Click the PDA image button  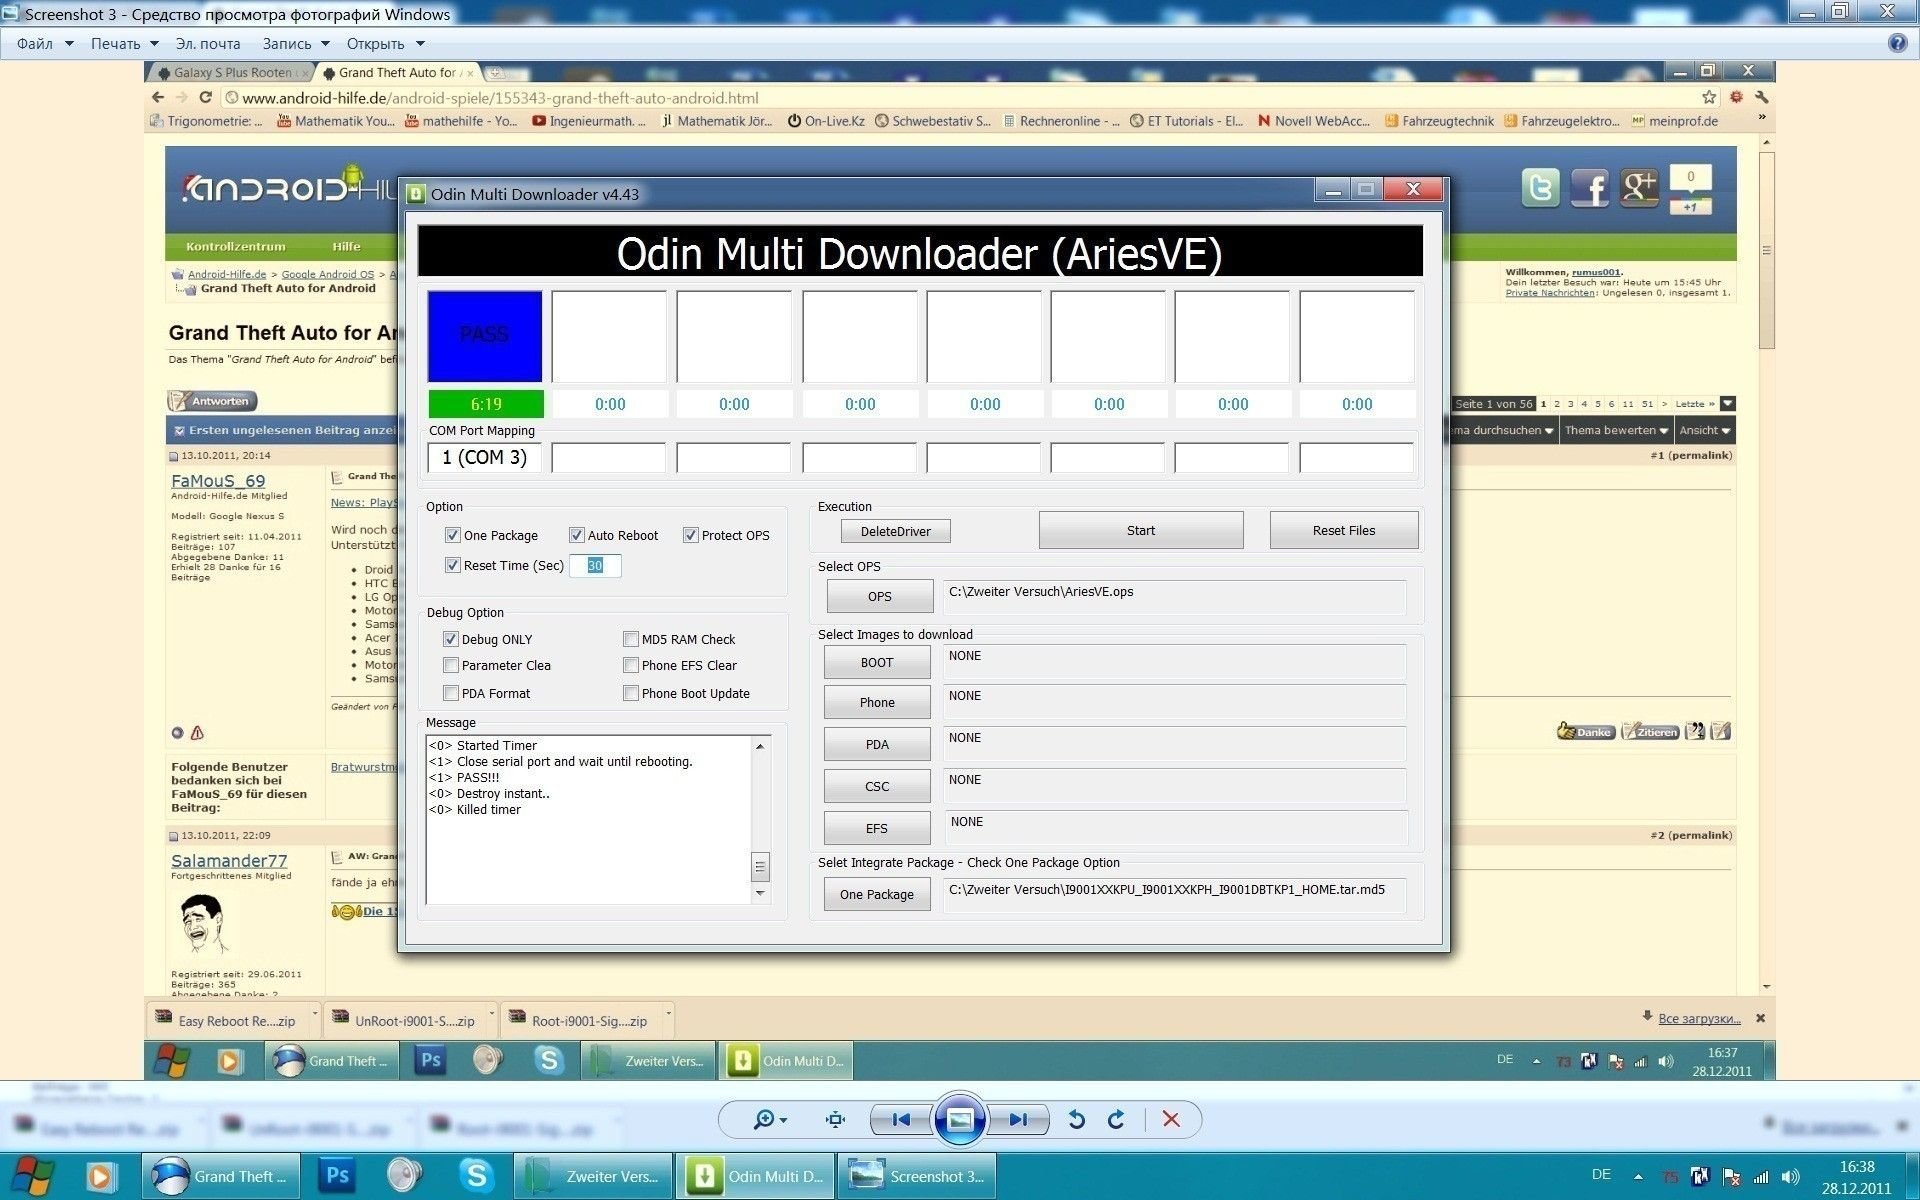point(877,745)
